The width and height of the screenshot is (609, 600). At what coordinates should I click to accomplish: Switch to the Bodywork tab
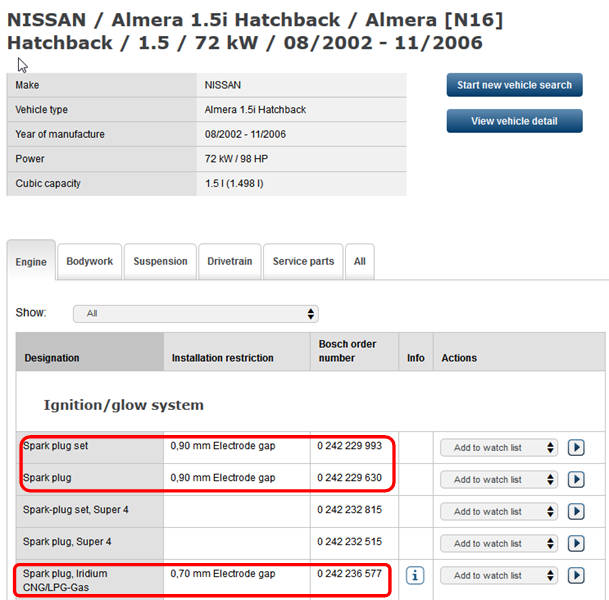tap(90, 261)
